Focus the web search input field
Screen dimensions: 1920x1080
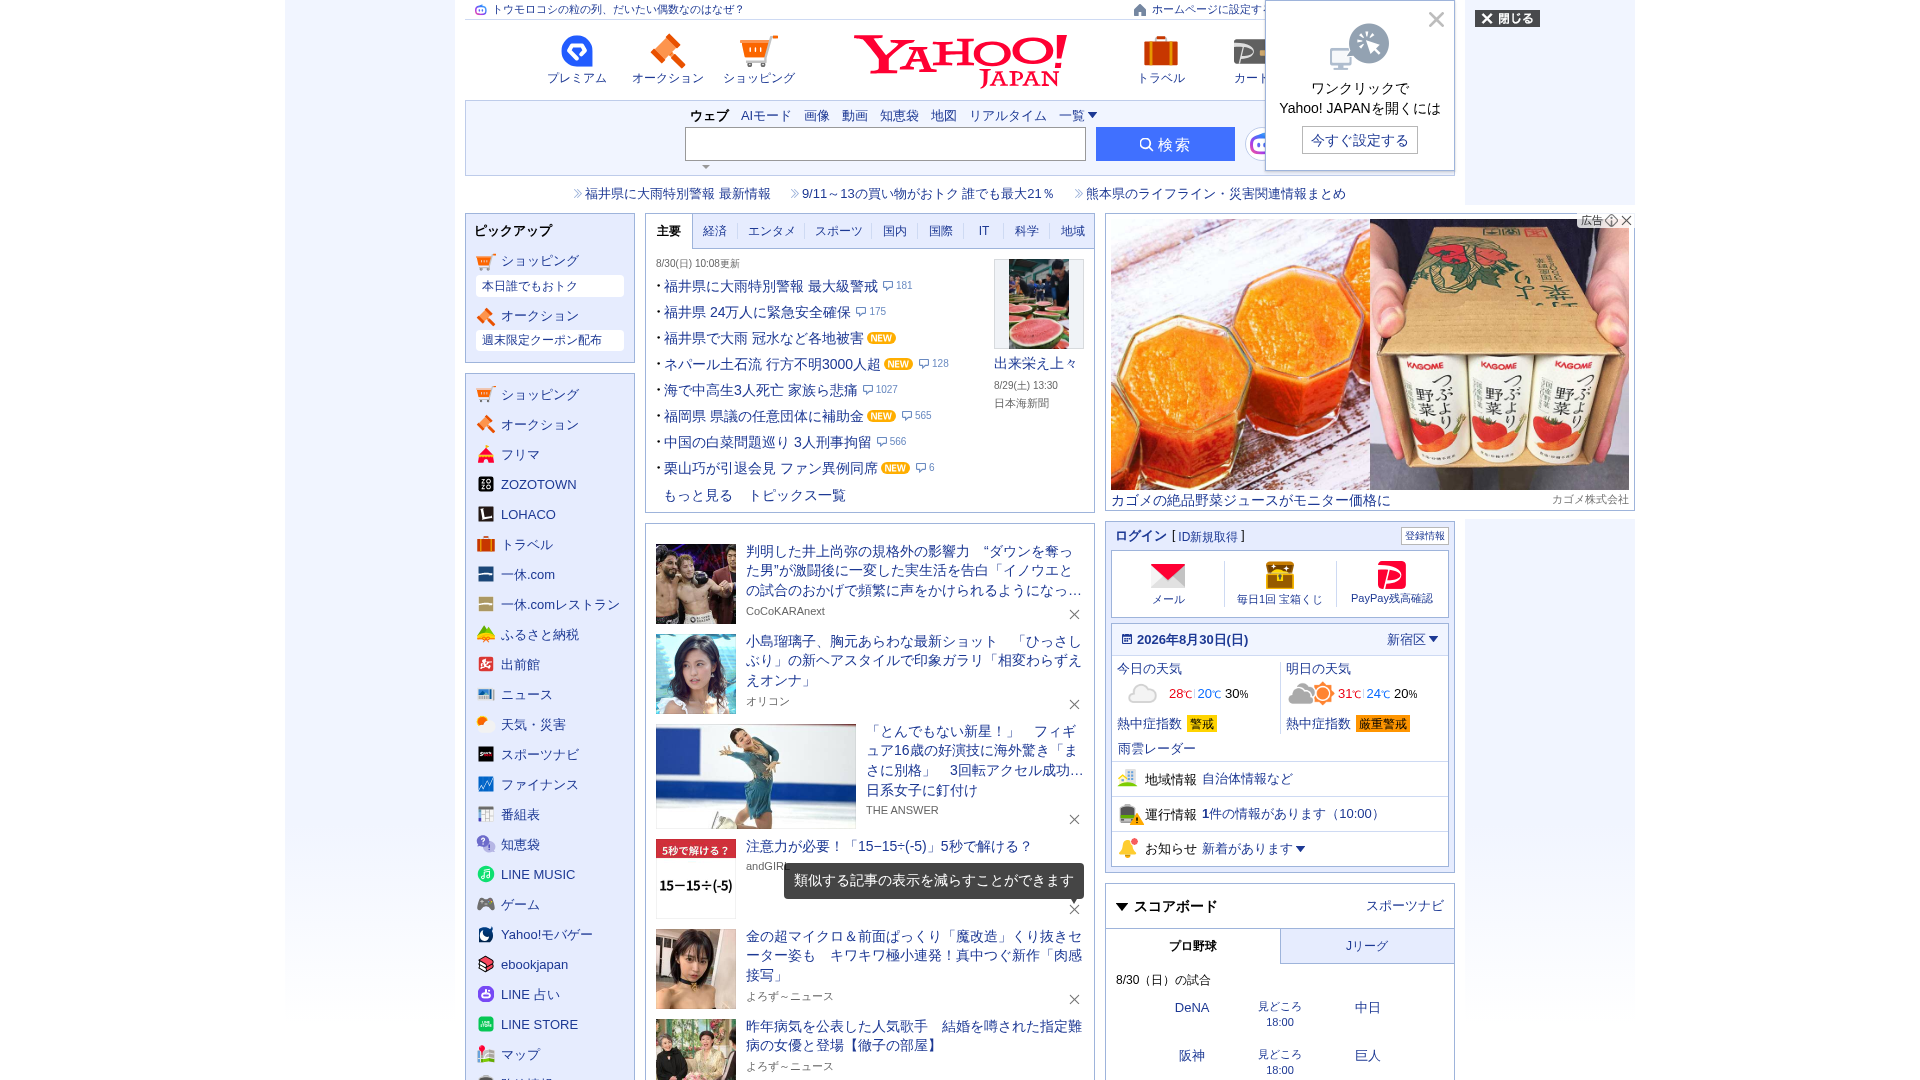(885, 145)
